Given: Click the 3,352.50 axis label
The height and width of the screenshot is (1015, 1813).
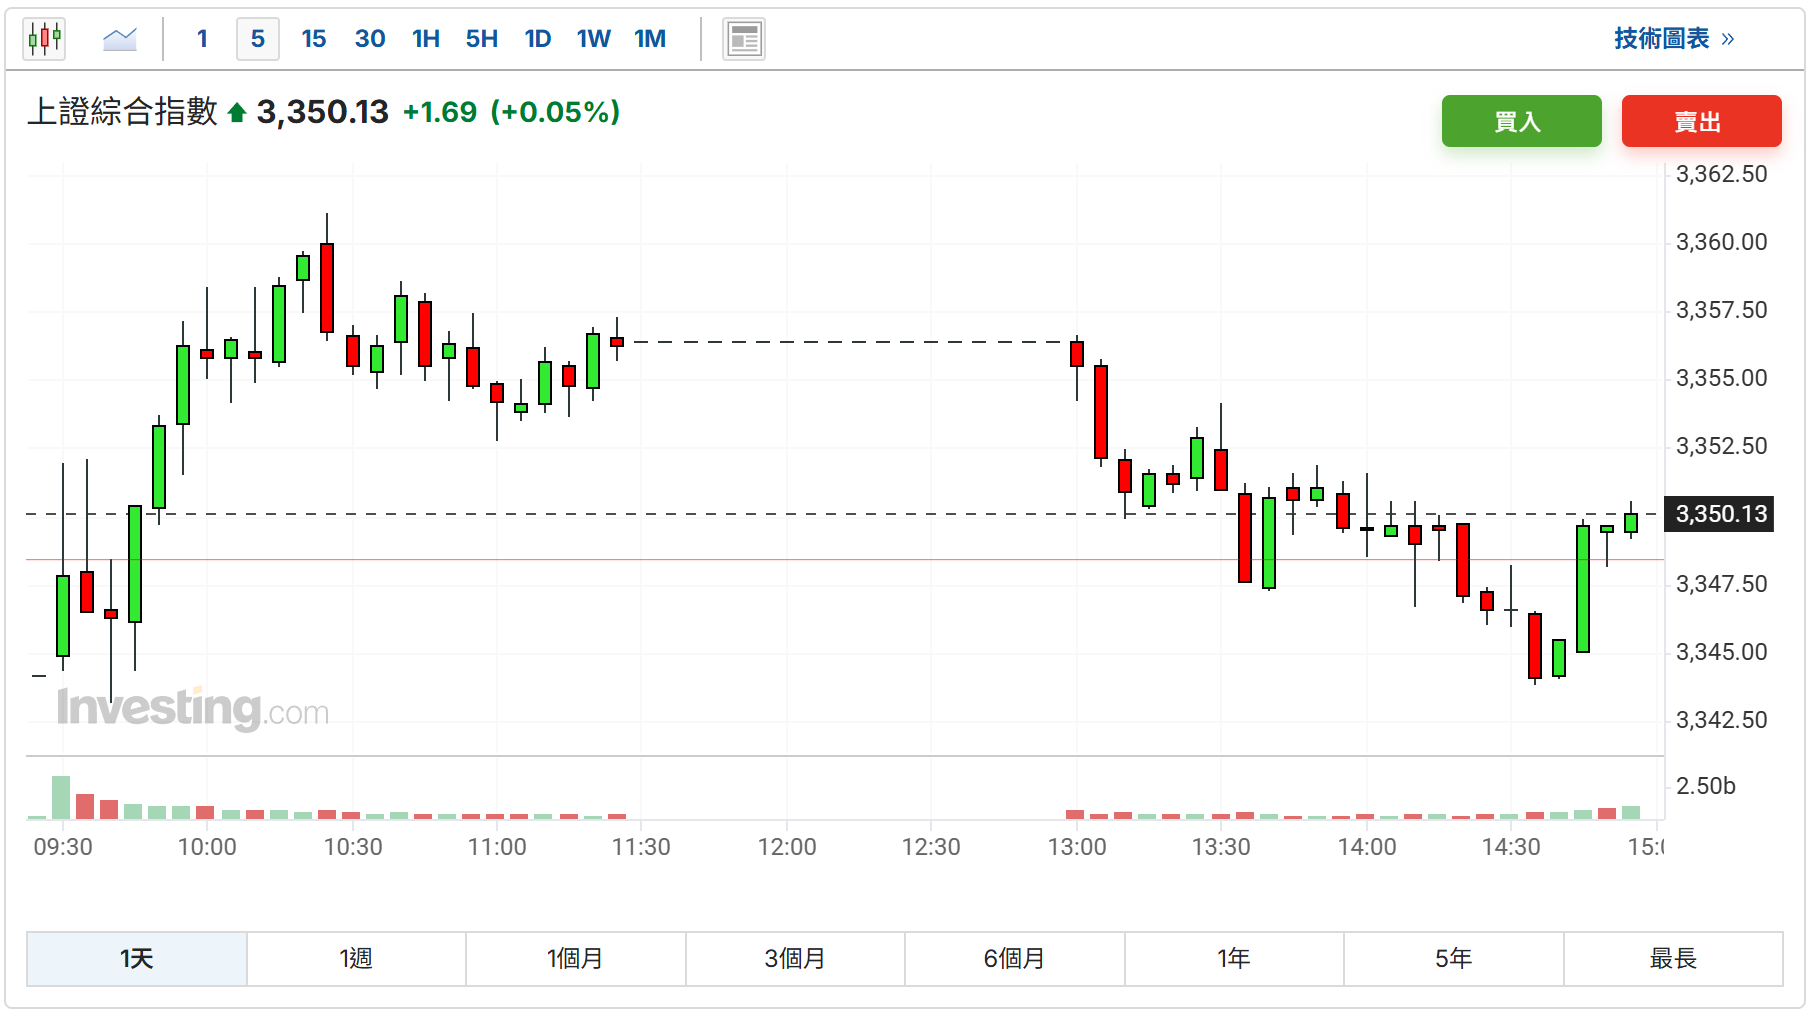Looking at the screenshot, I should coord(1722,446).
